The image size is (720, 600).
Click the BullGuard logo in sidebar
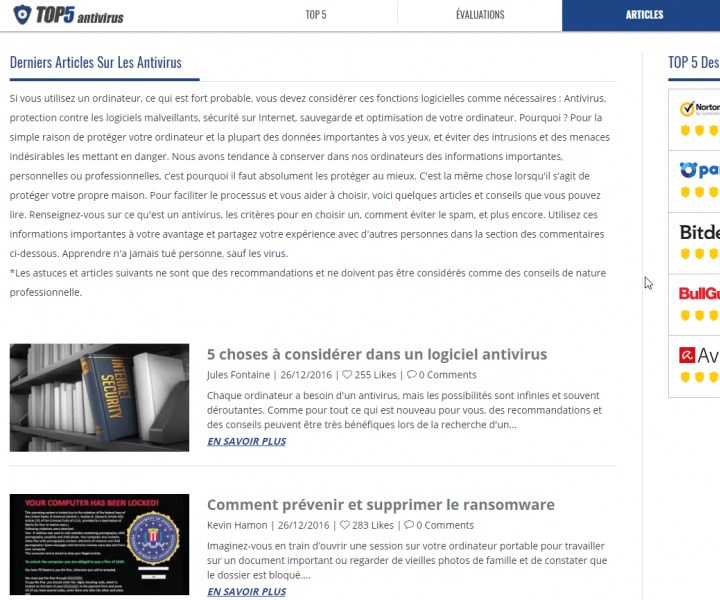click(698, 294)
